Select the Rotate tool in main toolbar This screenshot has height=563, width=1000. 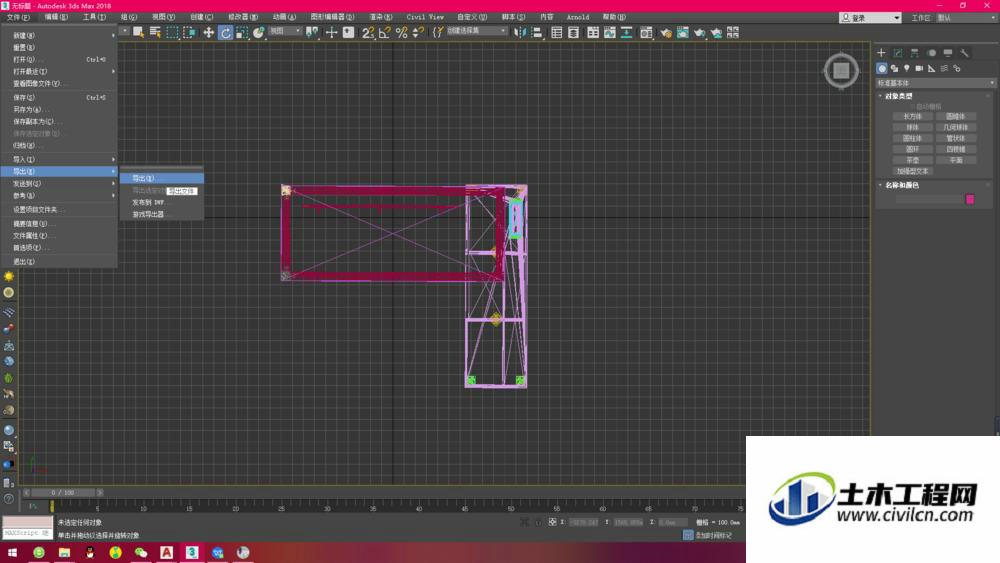coord(225,33)
